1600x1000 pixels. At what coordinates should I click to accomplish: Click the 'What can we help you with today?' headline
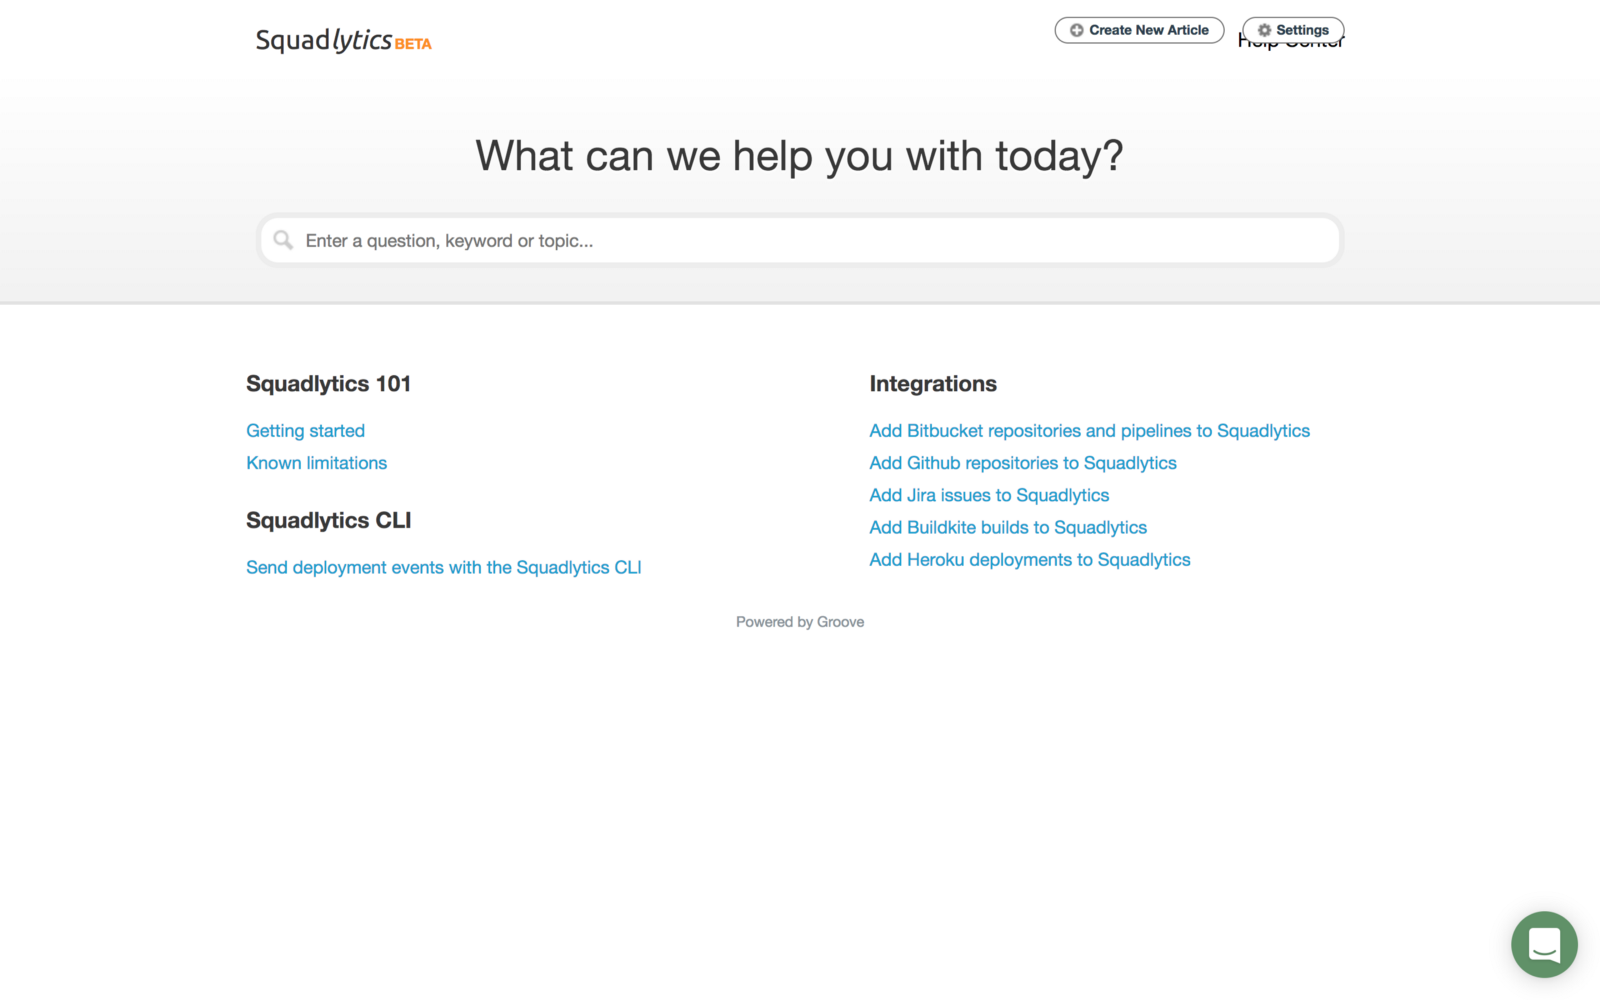click(800, 156)
